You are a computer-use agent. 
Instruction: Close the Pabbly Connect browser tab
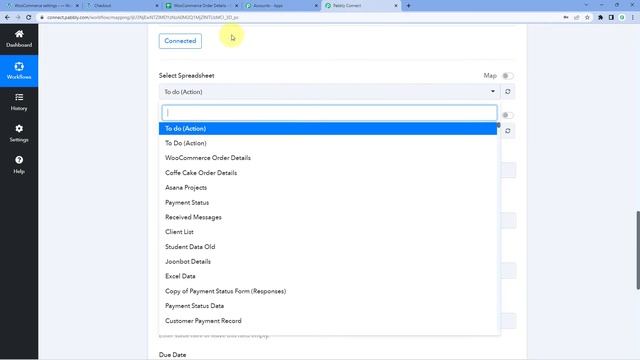[x=396, y=6]
